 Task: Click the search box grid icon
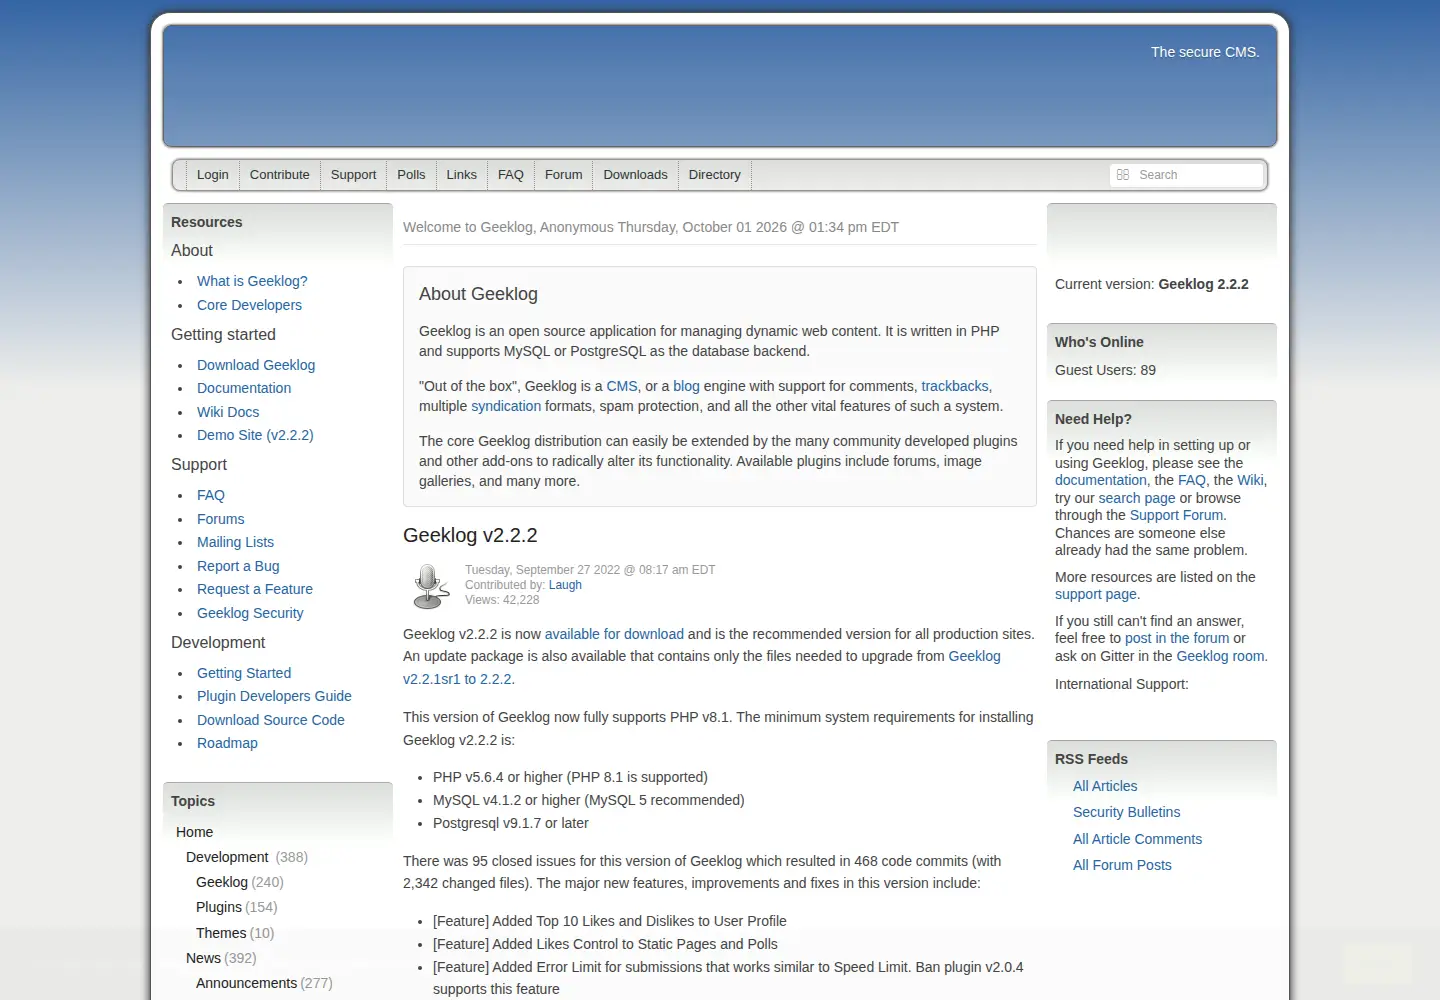[x=1123, y=175]
